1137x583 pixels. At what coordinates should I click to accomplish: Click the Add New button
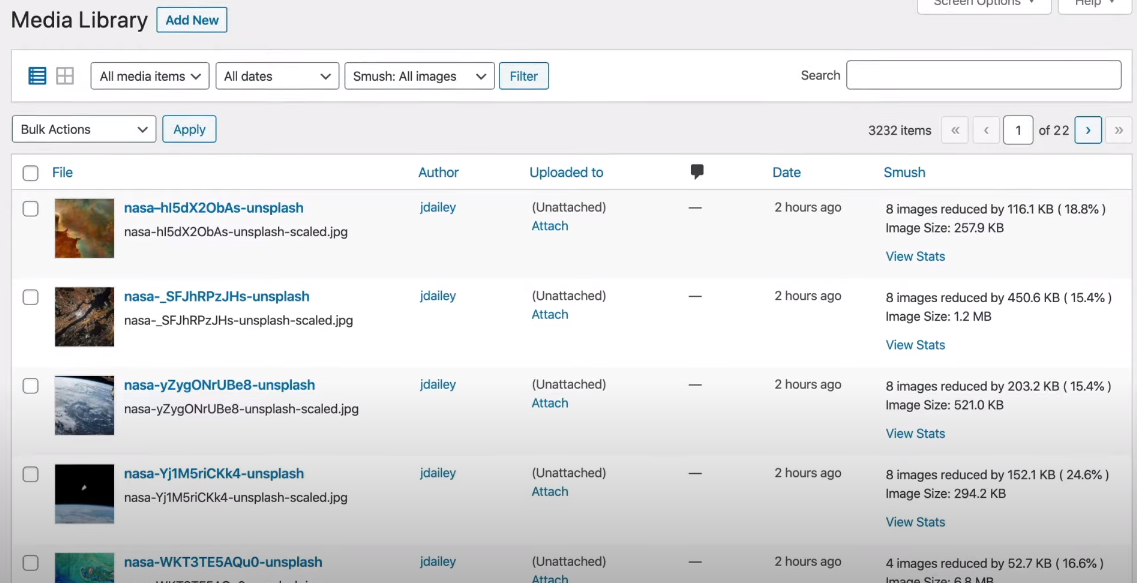pyautogui.click(x=192, y=20)
